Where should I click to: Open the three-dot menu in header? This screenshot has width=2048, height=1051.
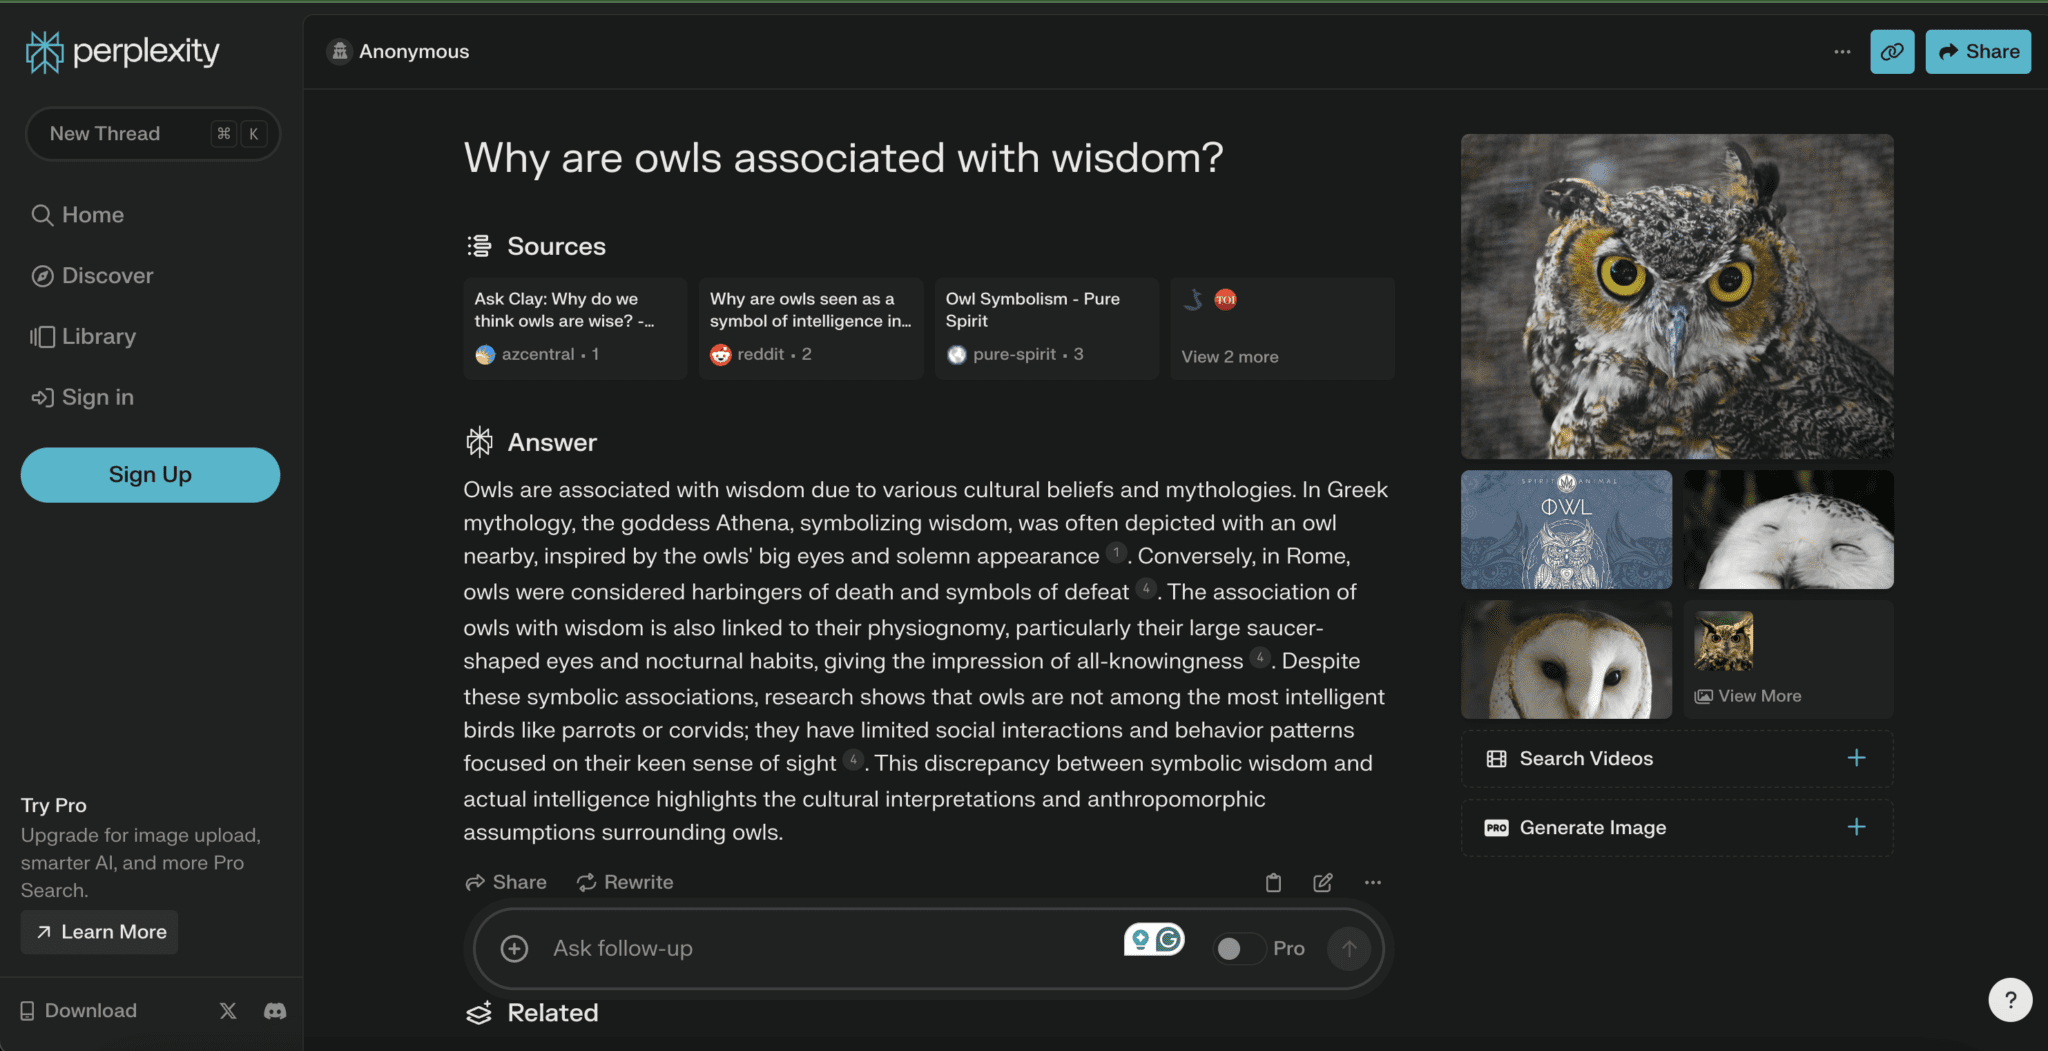pyautogui.click(x=1842, y=52)
